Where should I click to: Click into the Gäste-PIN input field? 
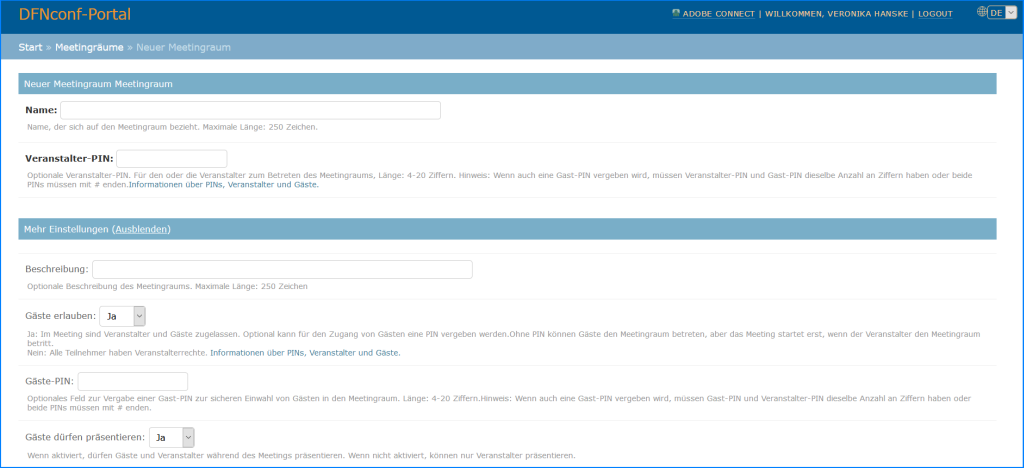pyautogui.click(x=133, y=381)
